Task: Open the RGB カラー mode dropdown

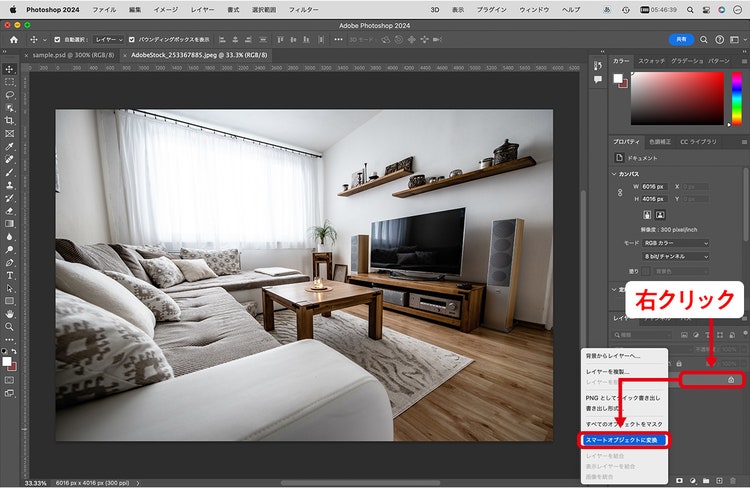Action: coord(675,243)
